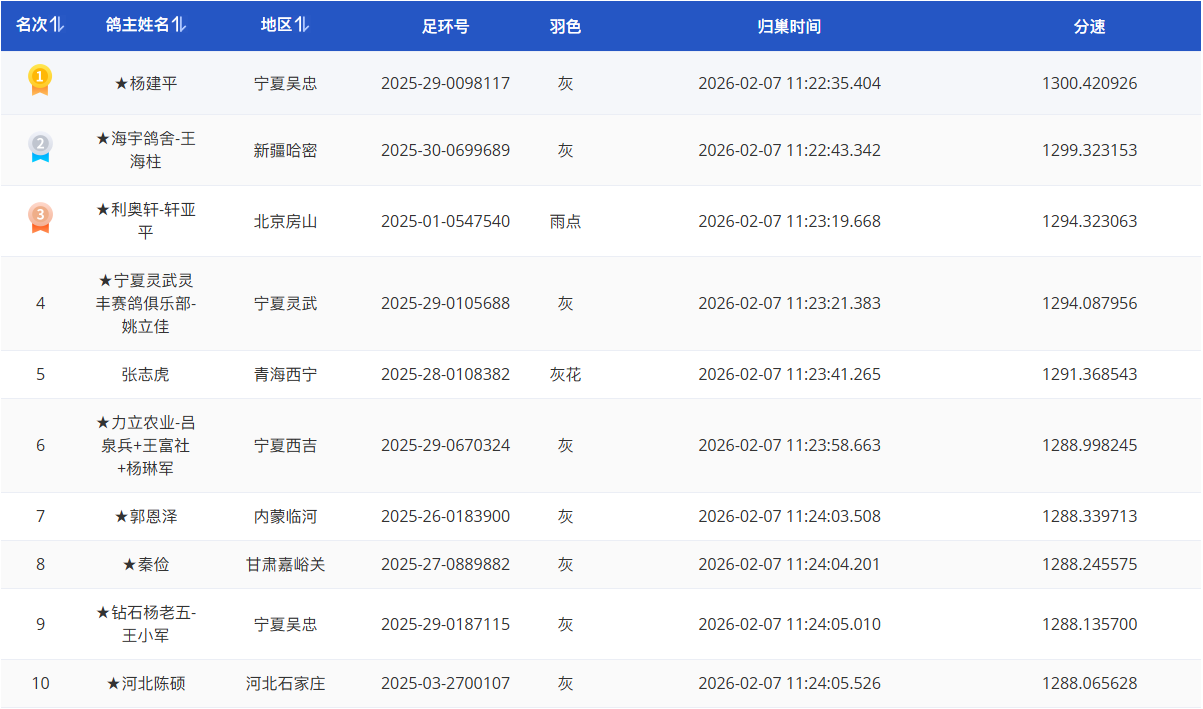
Task: Click the 足环号 column header
Action: coord(445,26)
